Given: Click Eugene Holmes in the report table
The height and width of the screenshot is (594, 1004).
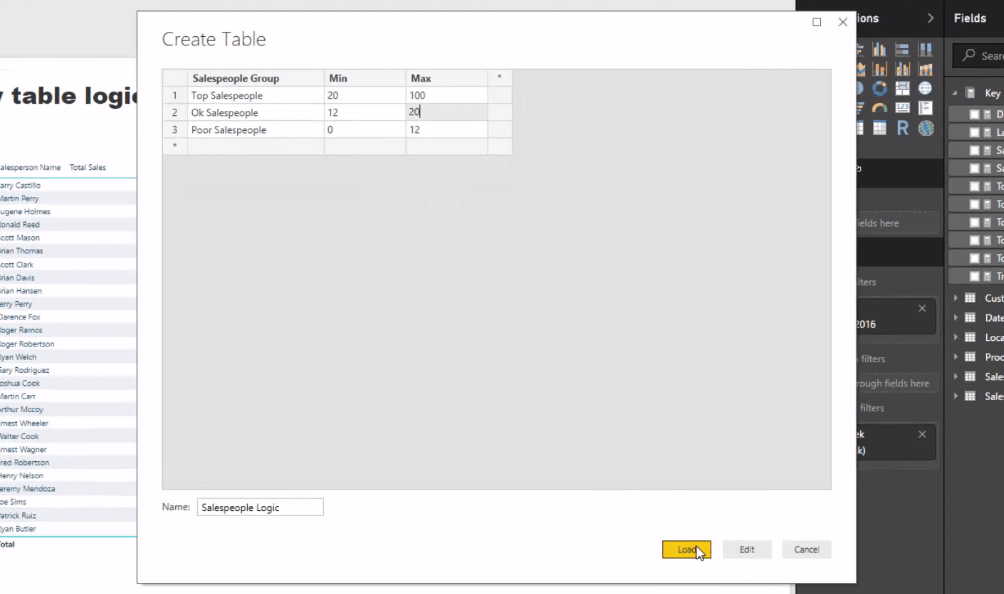Looking at the screenshot, I should (25, 211).
